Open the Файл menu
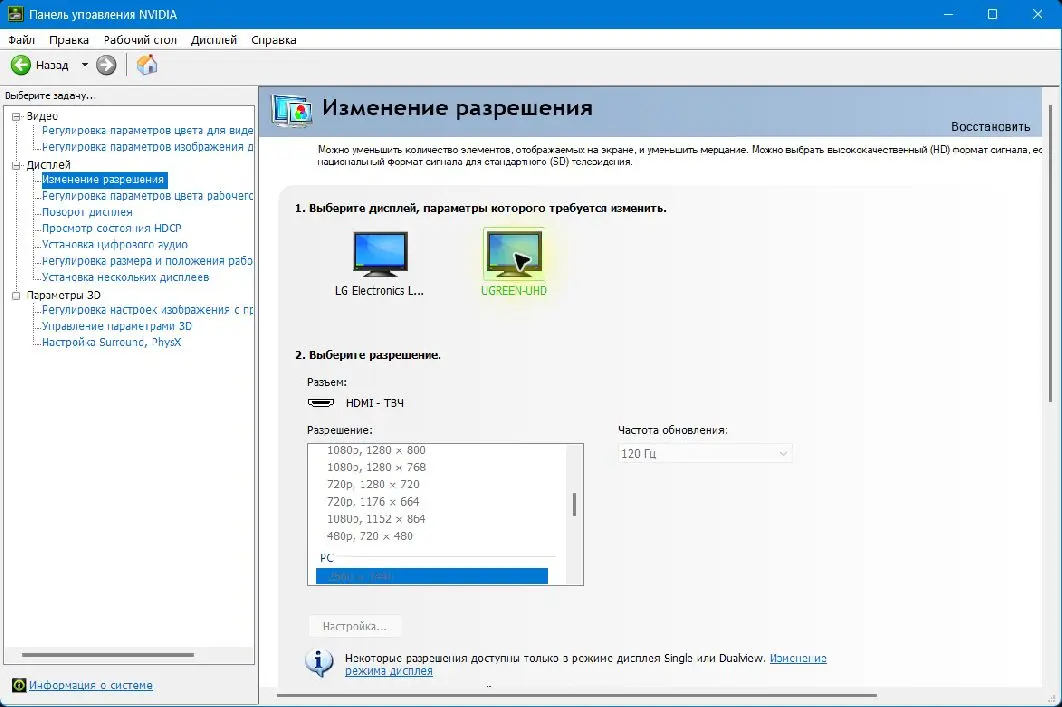The image size is (1062, 707). pos(22,40)
